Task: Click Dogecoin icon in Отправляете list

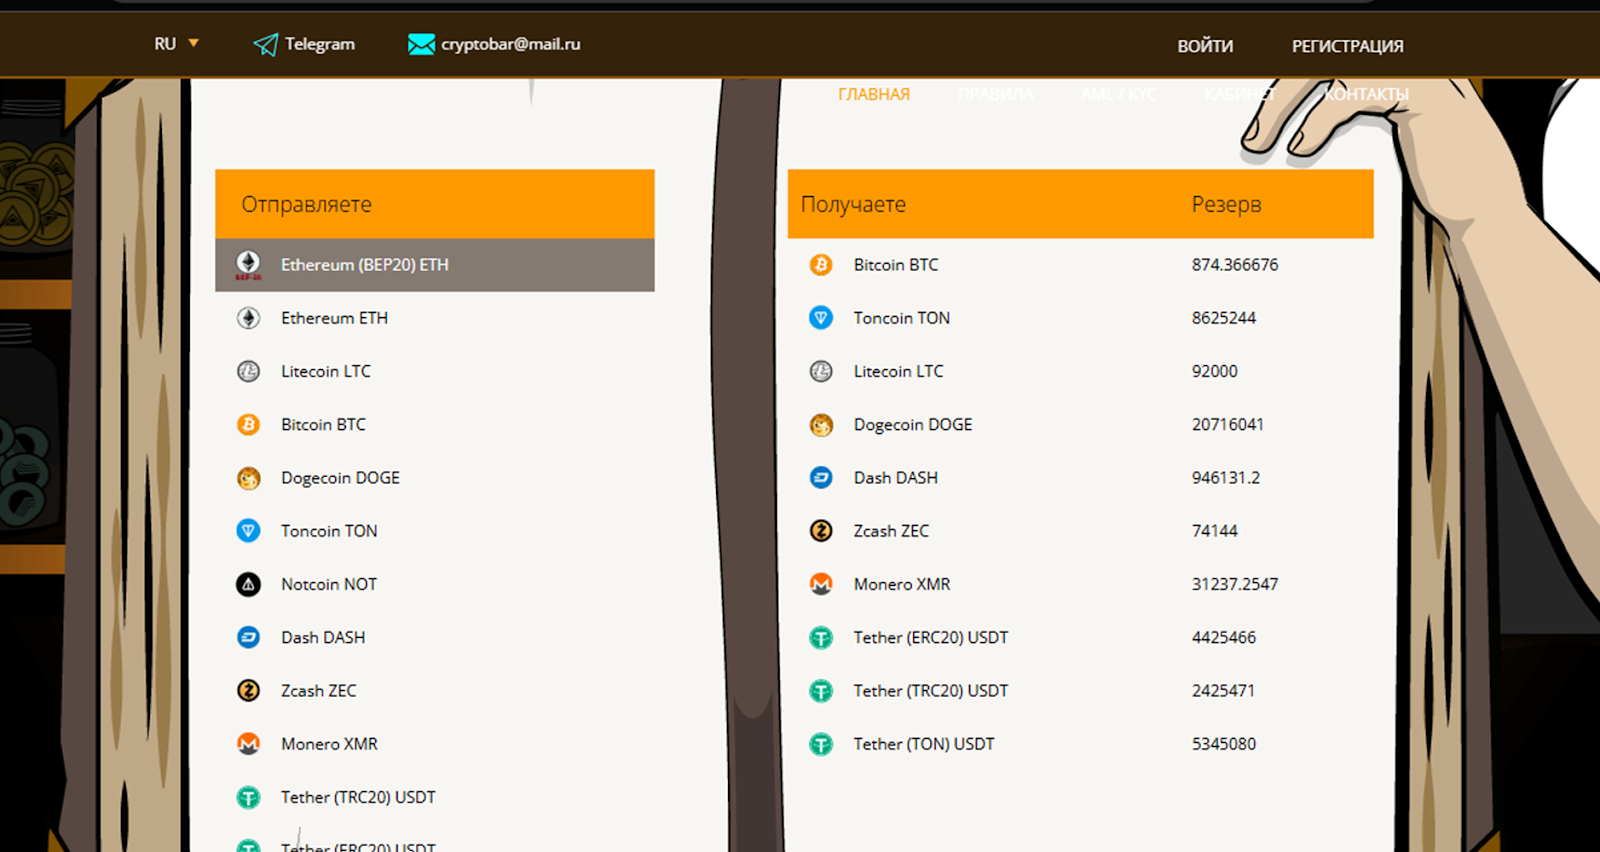Action: 248,478
